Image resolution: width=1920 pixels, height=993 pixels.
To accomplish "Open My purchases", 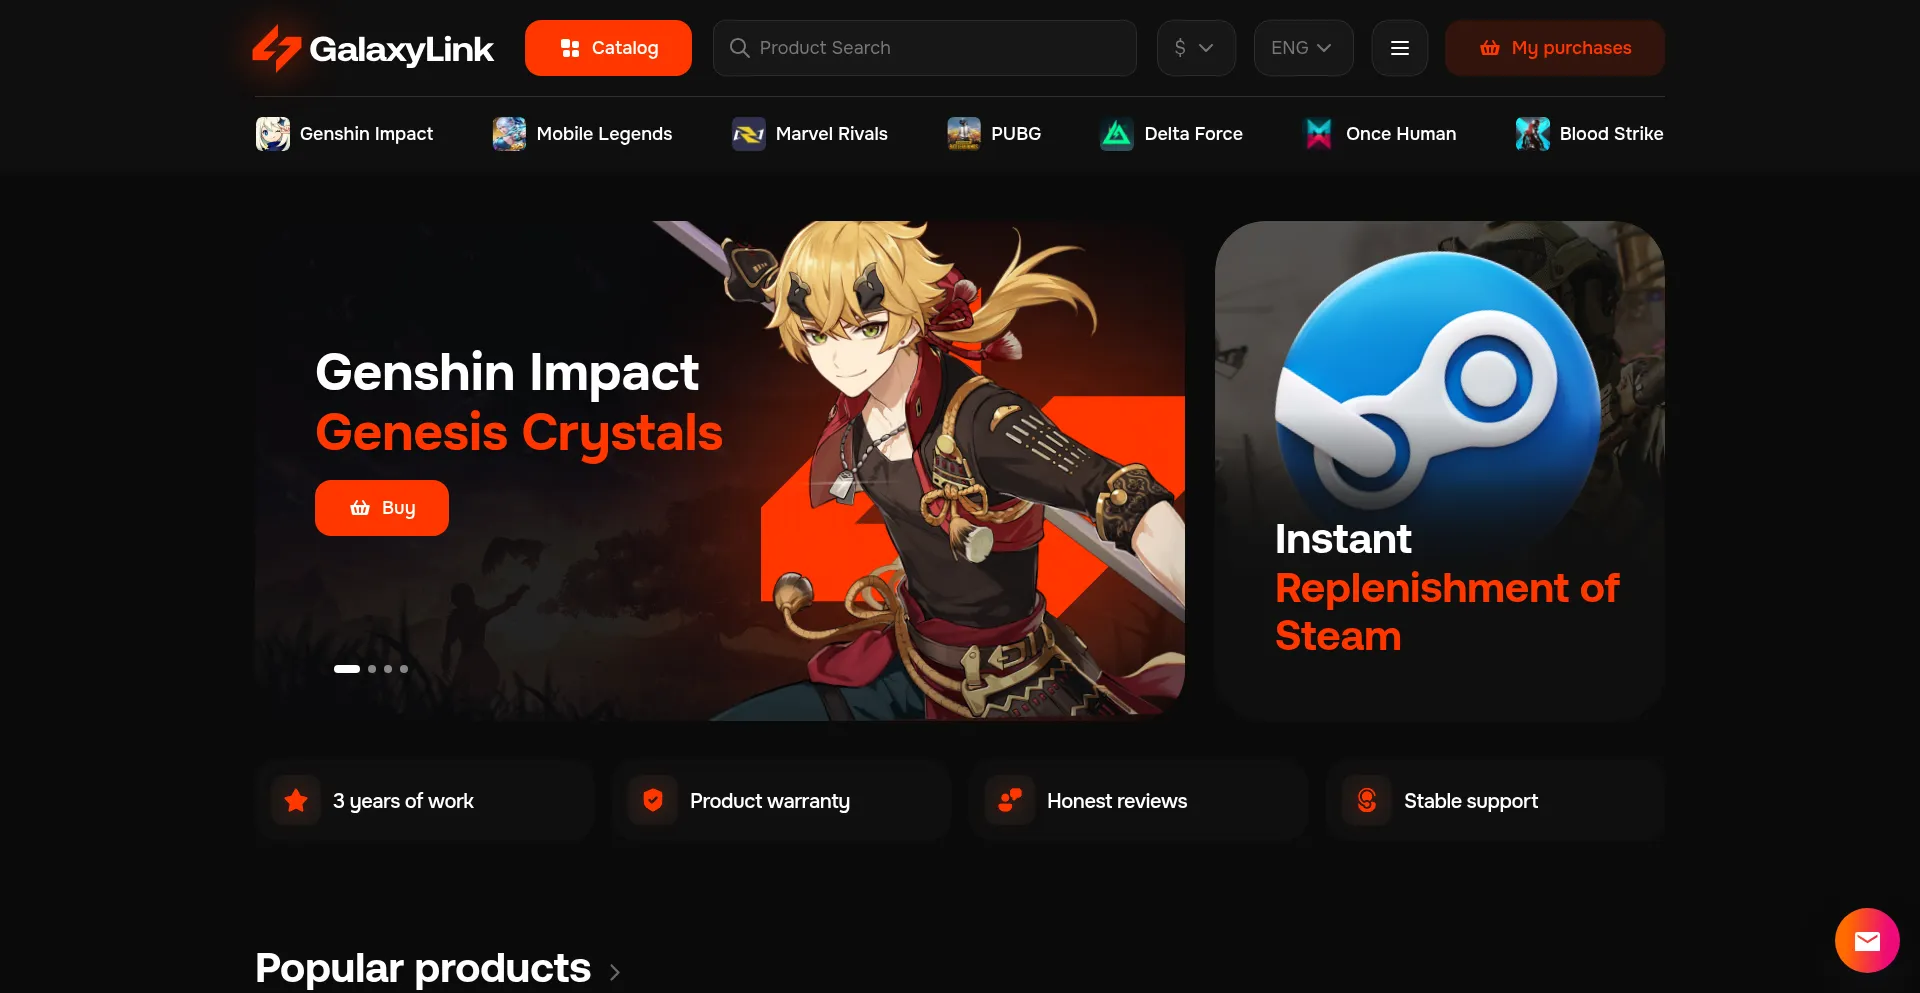I will click(1555, 48).
